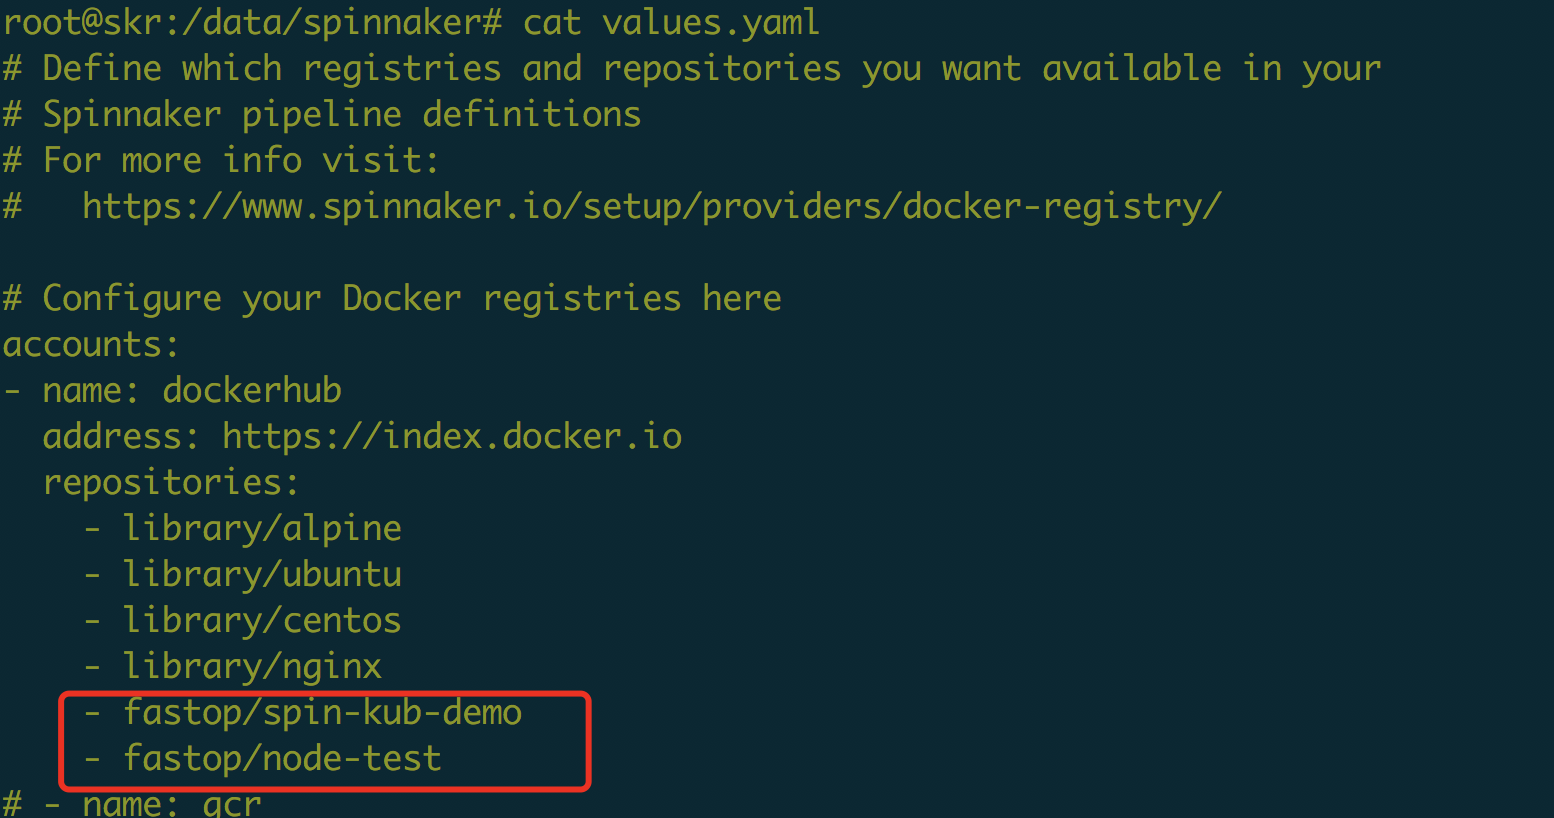This screenshot has width=1554, height=818.
Task: Click the 'Configure your Docker registries here' comment
Action: (411, 299)
